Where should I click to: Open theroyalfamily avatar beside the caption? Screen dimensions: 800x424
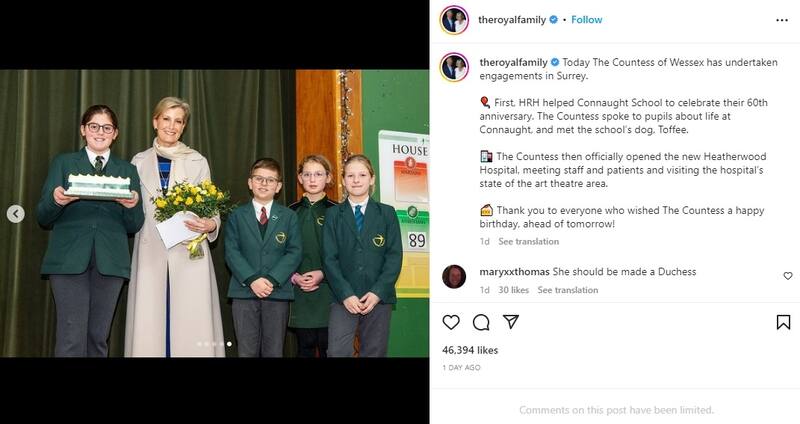coord(454,67)
